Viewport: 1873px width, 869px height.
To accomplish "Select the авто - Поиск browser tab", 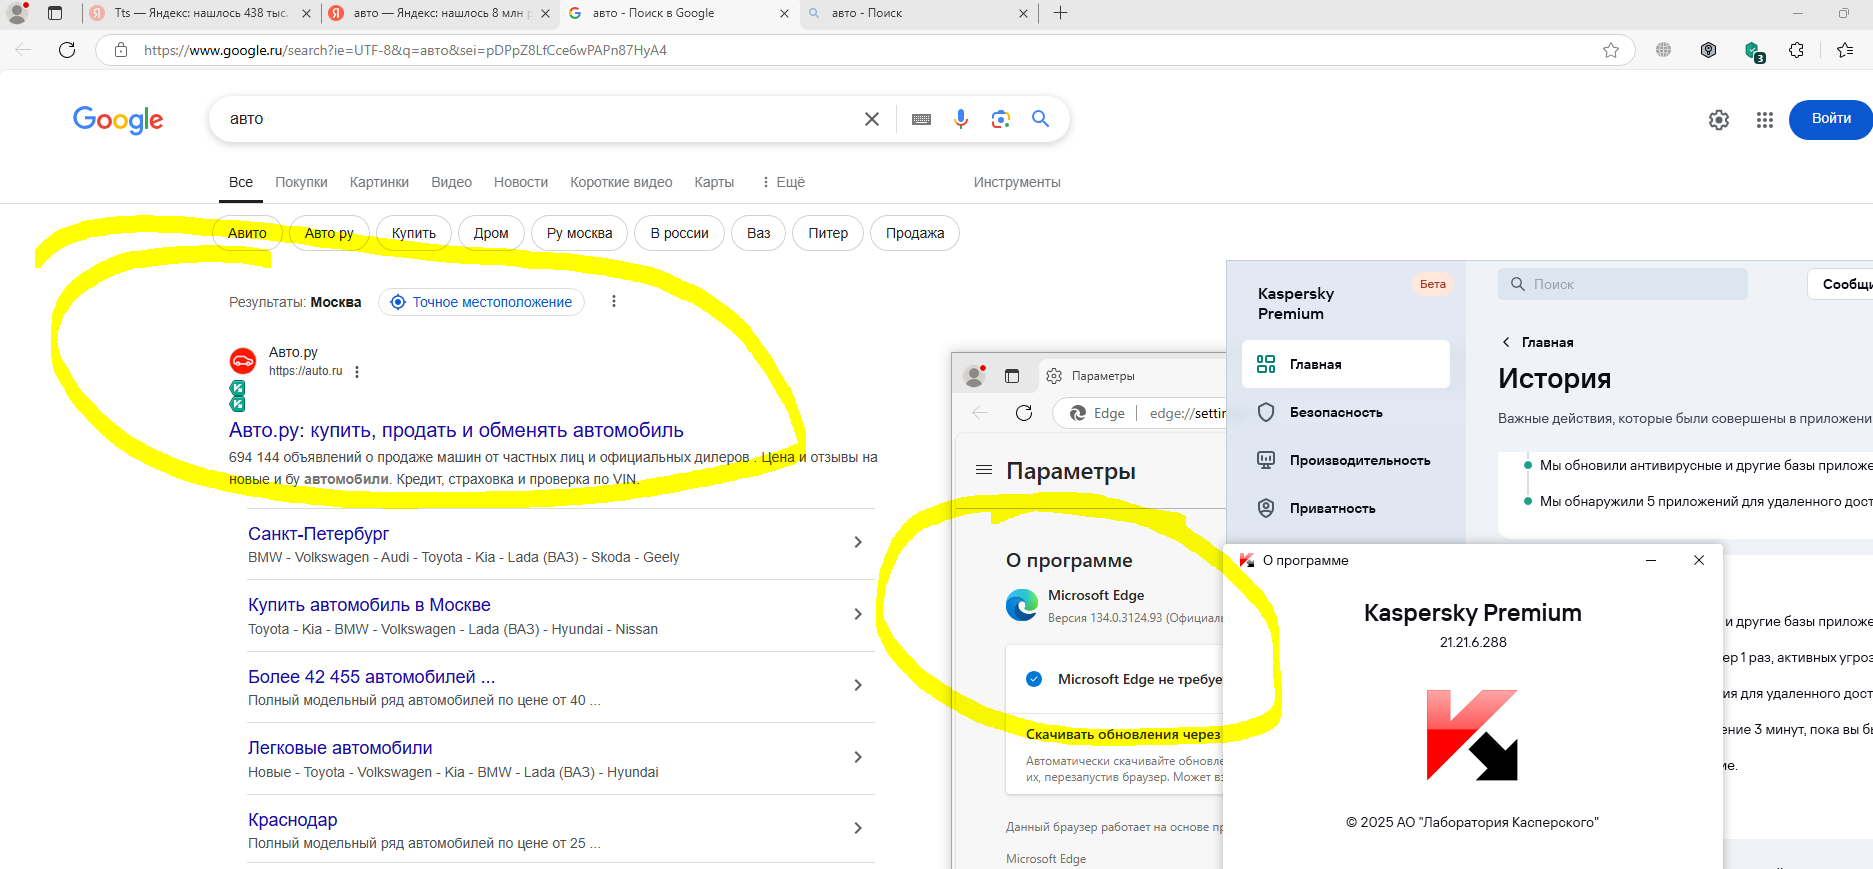I will coord(917,13).
